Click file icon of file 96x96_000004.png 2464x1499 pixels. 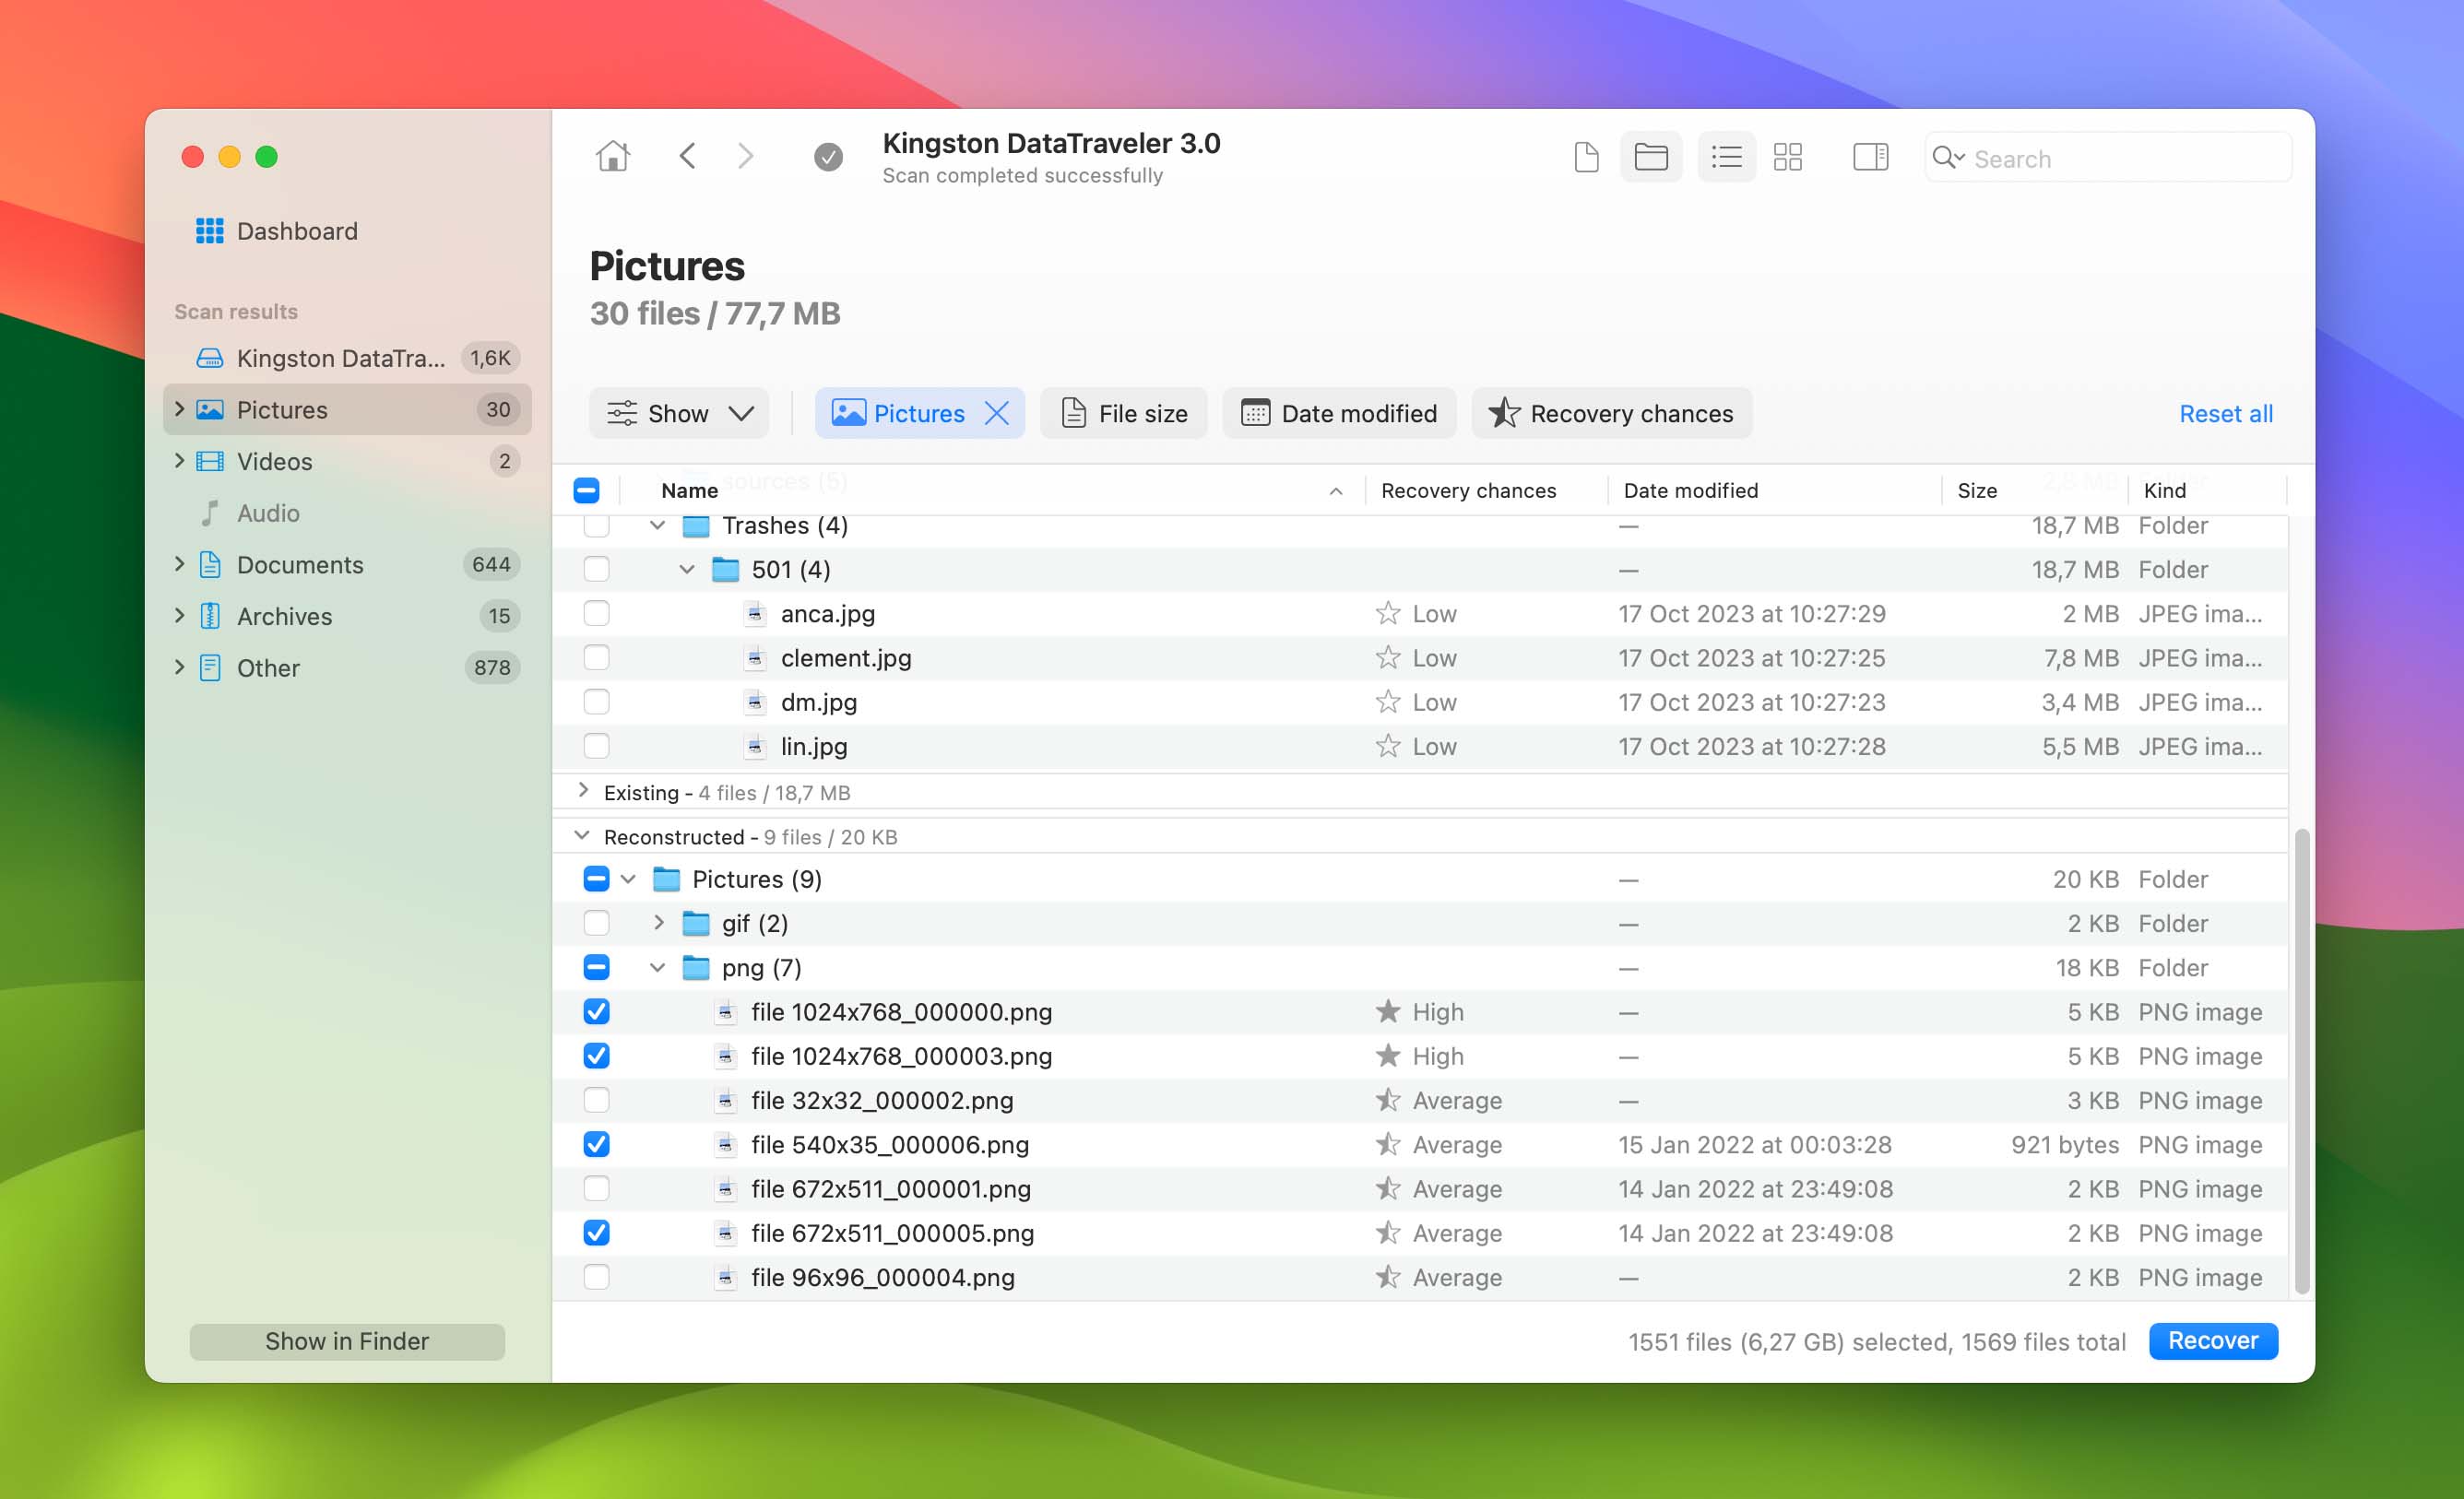(726, 1277)
